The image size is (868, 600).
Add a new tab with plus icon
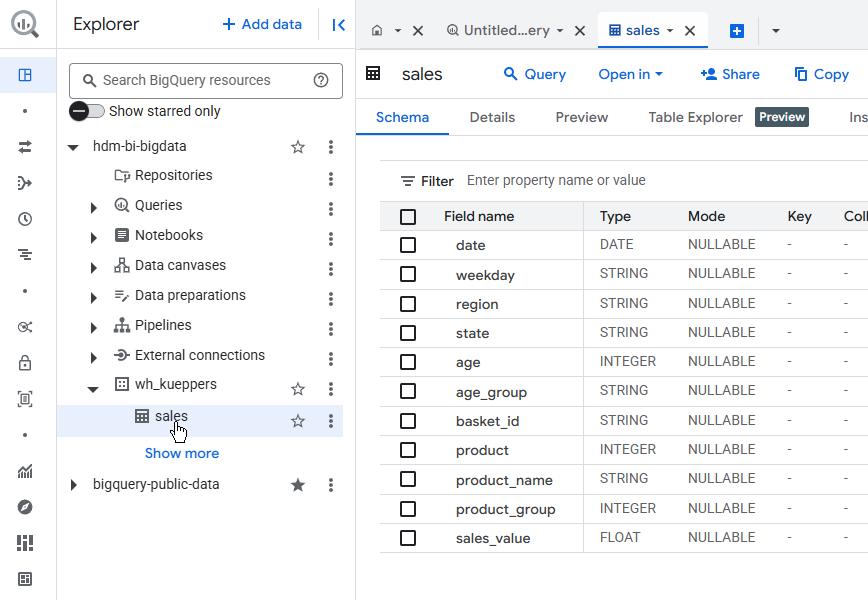(737, 31)
